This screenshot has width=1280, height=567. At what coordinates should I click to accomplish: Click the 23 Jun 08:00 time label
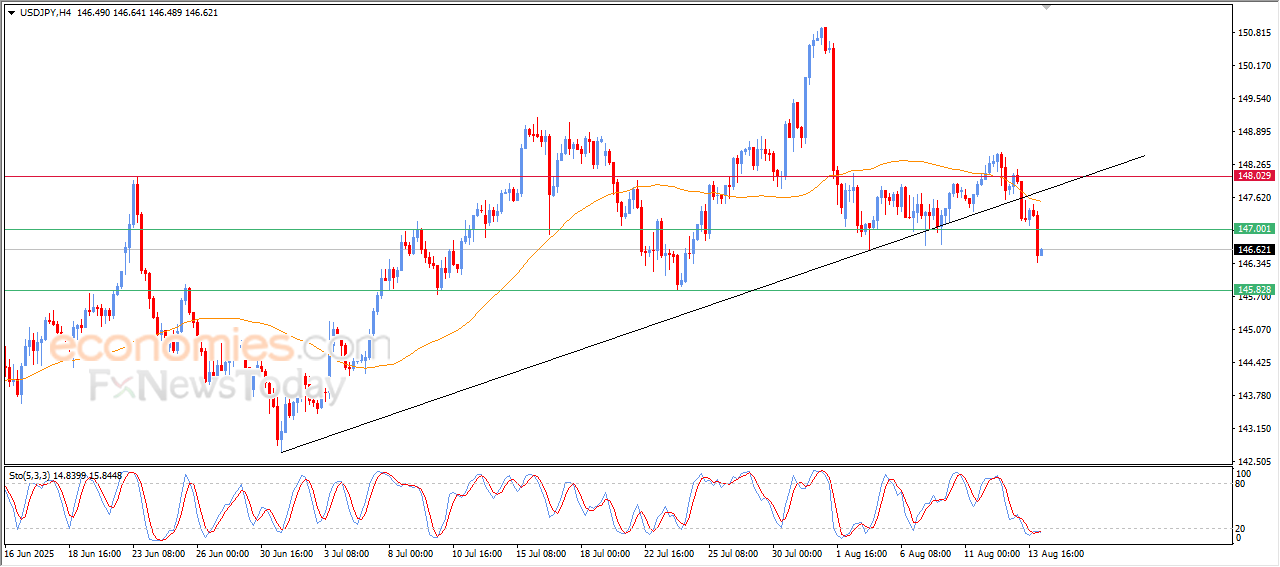[159, 553]
